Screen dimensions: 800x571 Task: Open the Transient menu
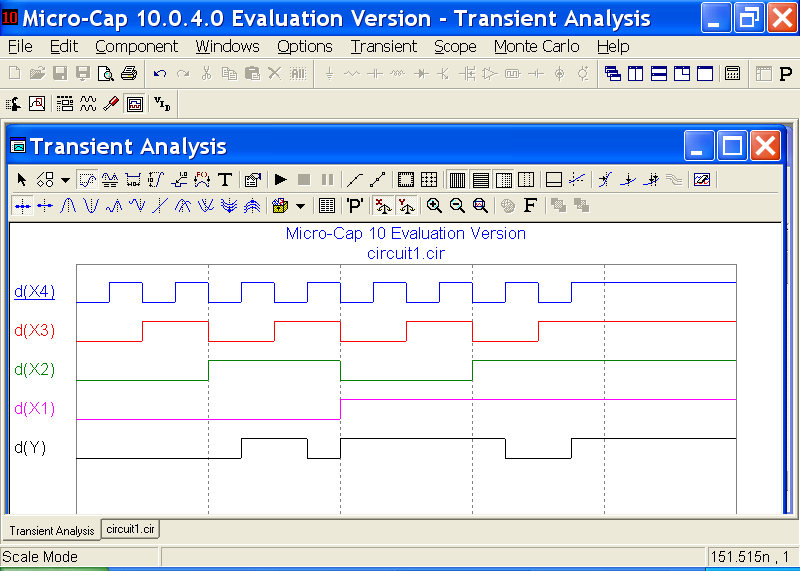tap(384, 46)
